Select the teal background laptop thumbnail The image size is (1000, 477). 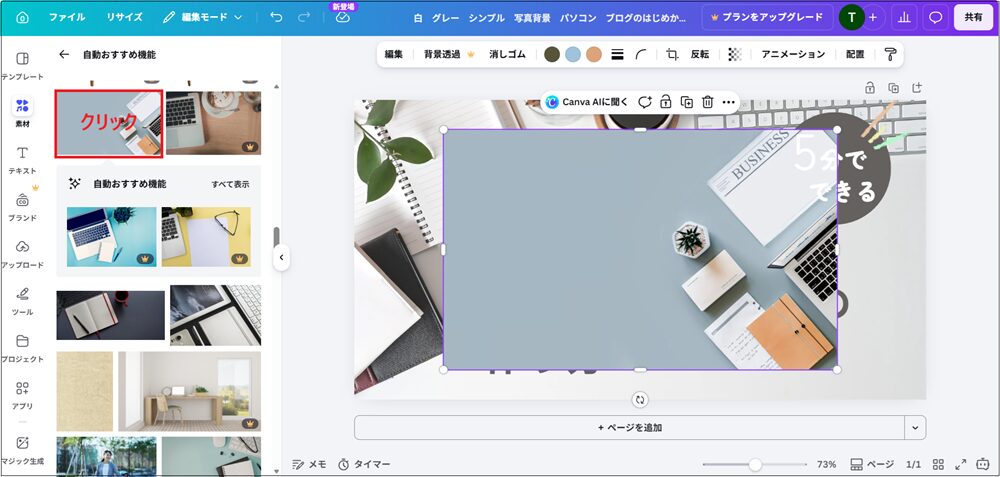coord(112,237)
